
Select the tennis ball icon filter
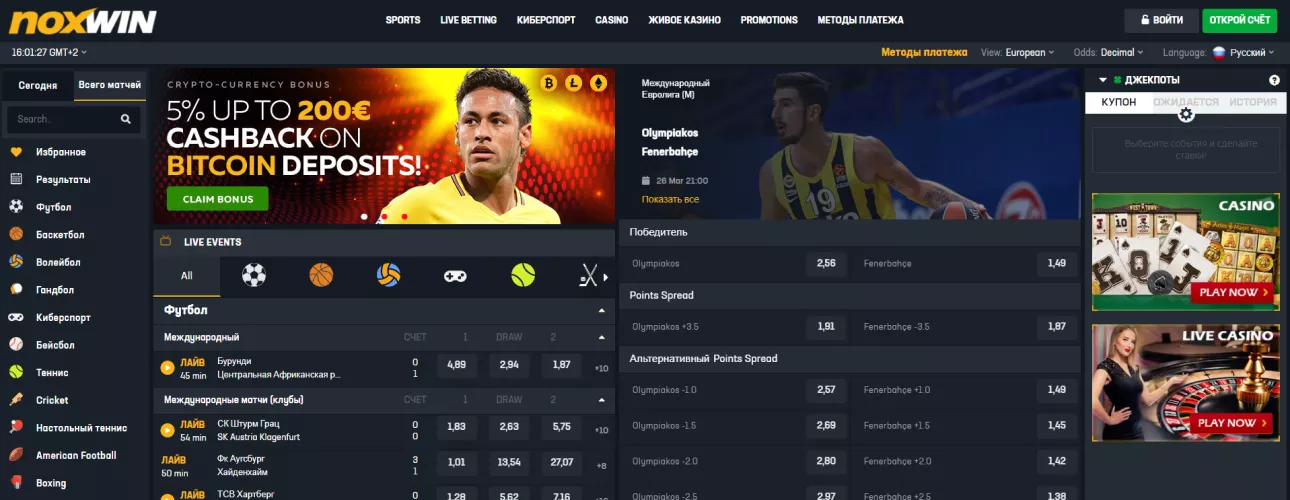[523, 275]
